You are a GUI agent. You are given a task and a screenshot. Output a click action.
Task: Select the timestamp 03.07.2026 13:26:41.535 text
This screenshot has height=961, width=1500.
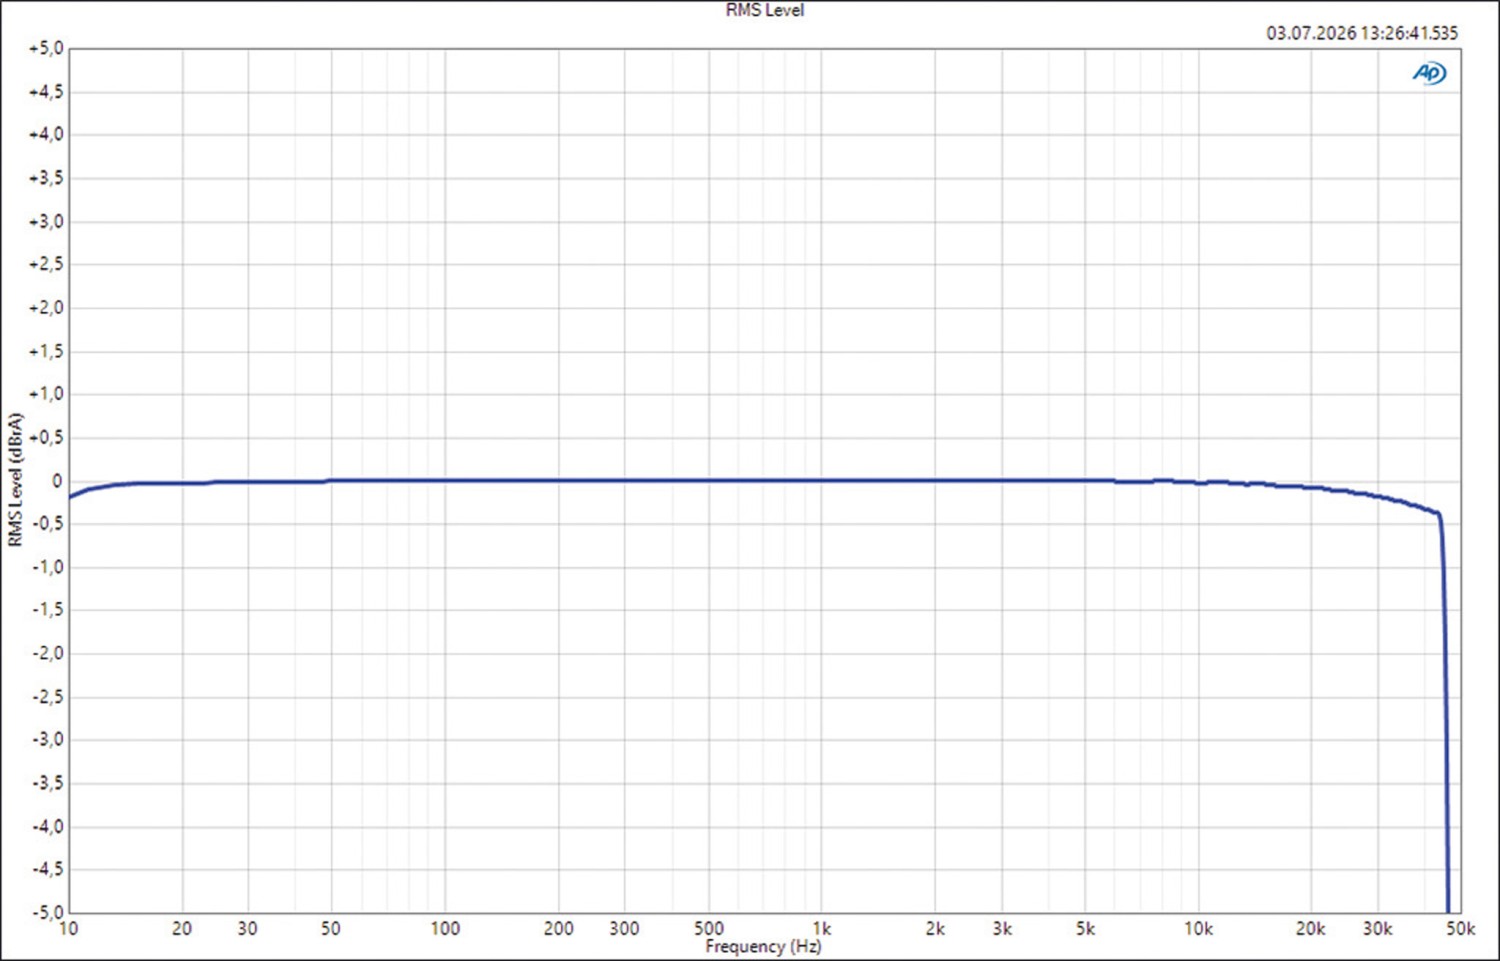tap(1362, 33)
